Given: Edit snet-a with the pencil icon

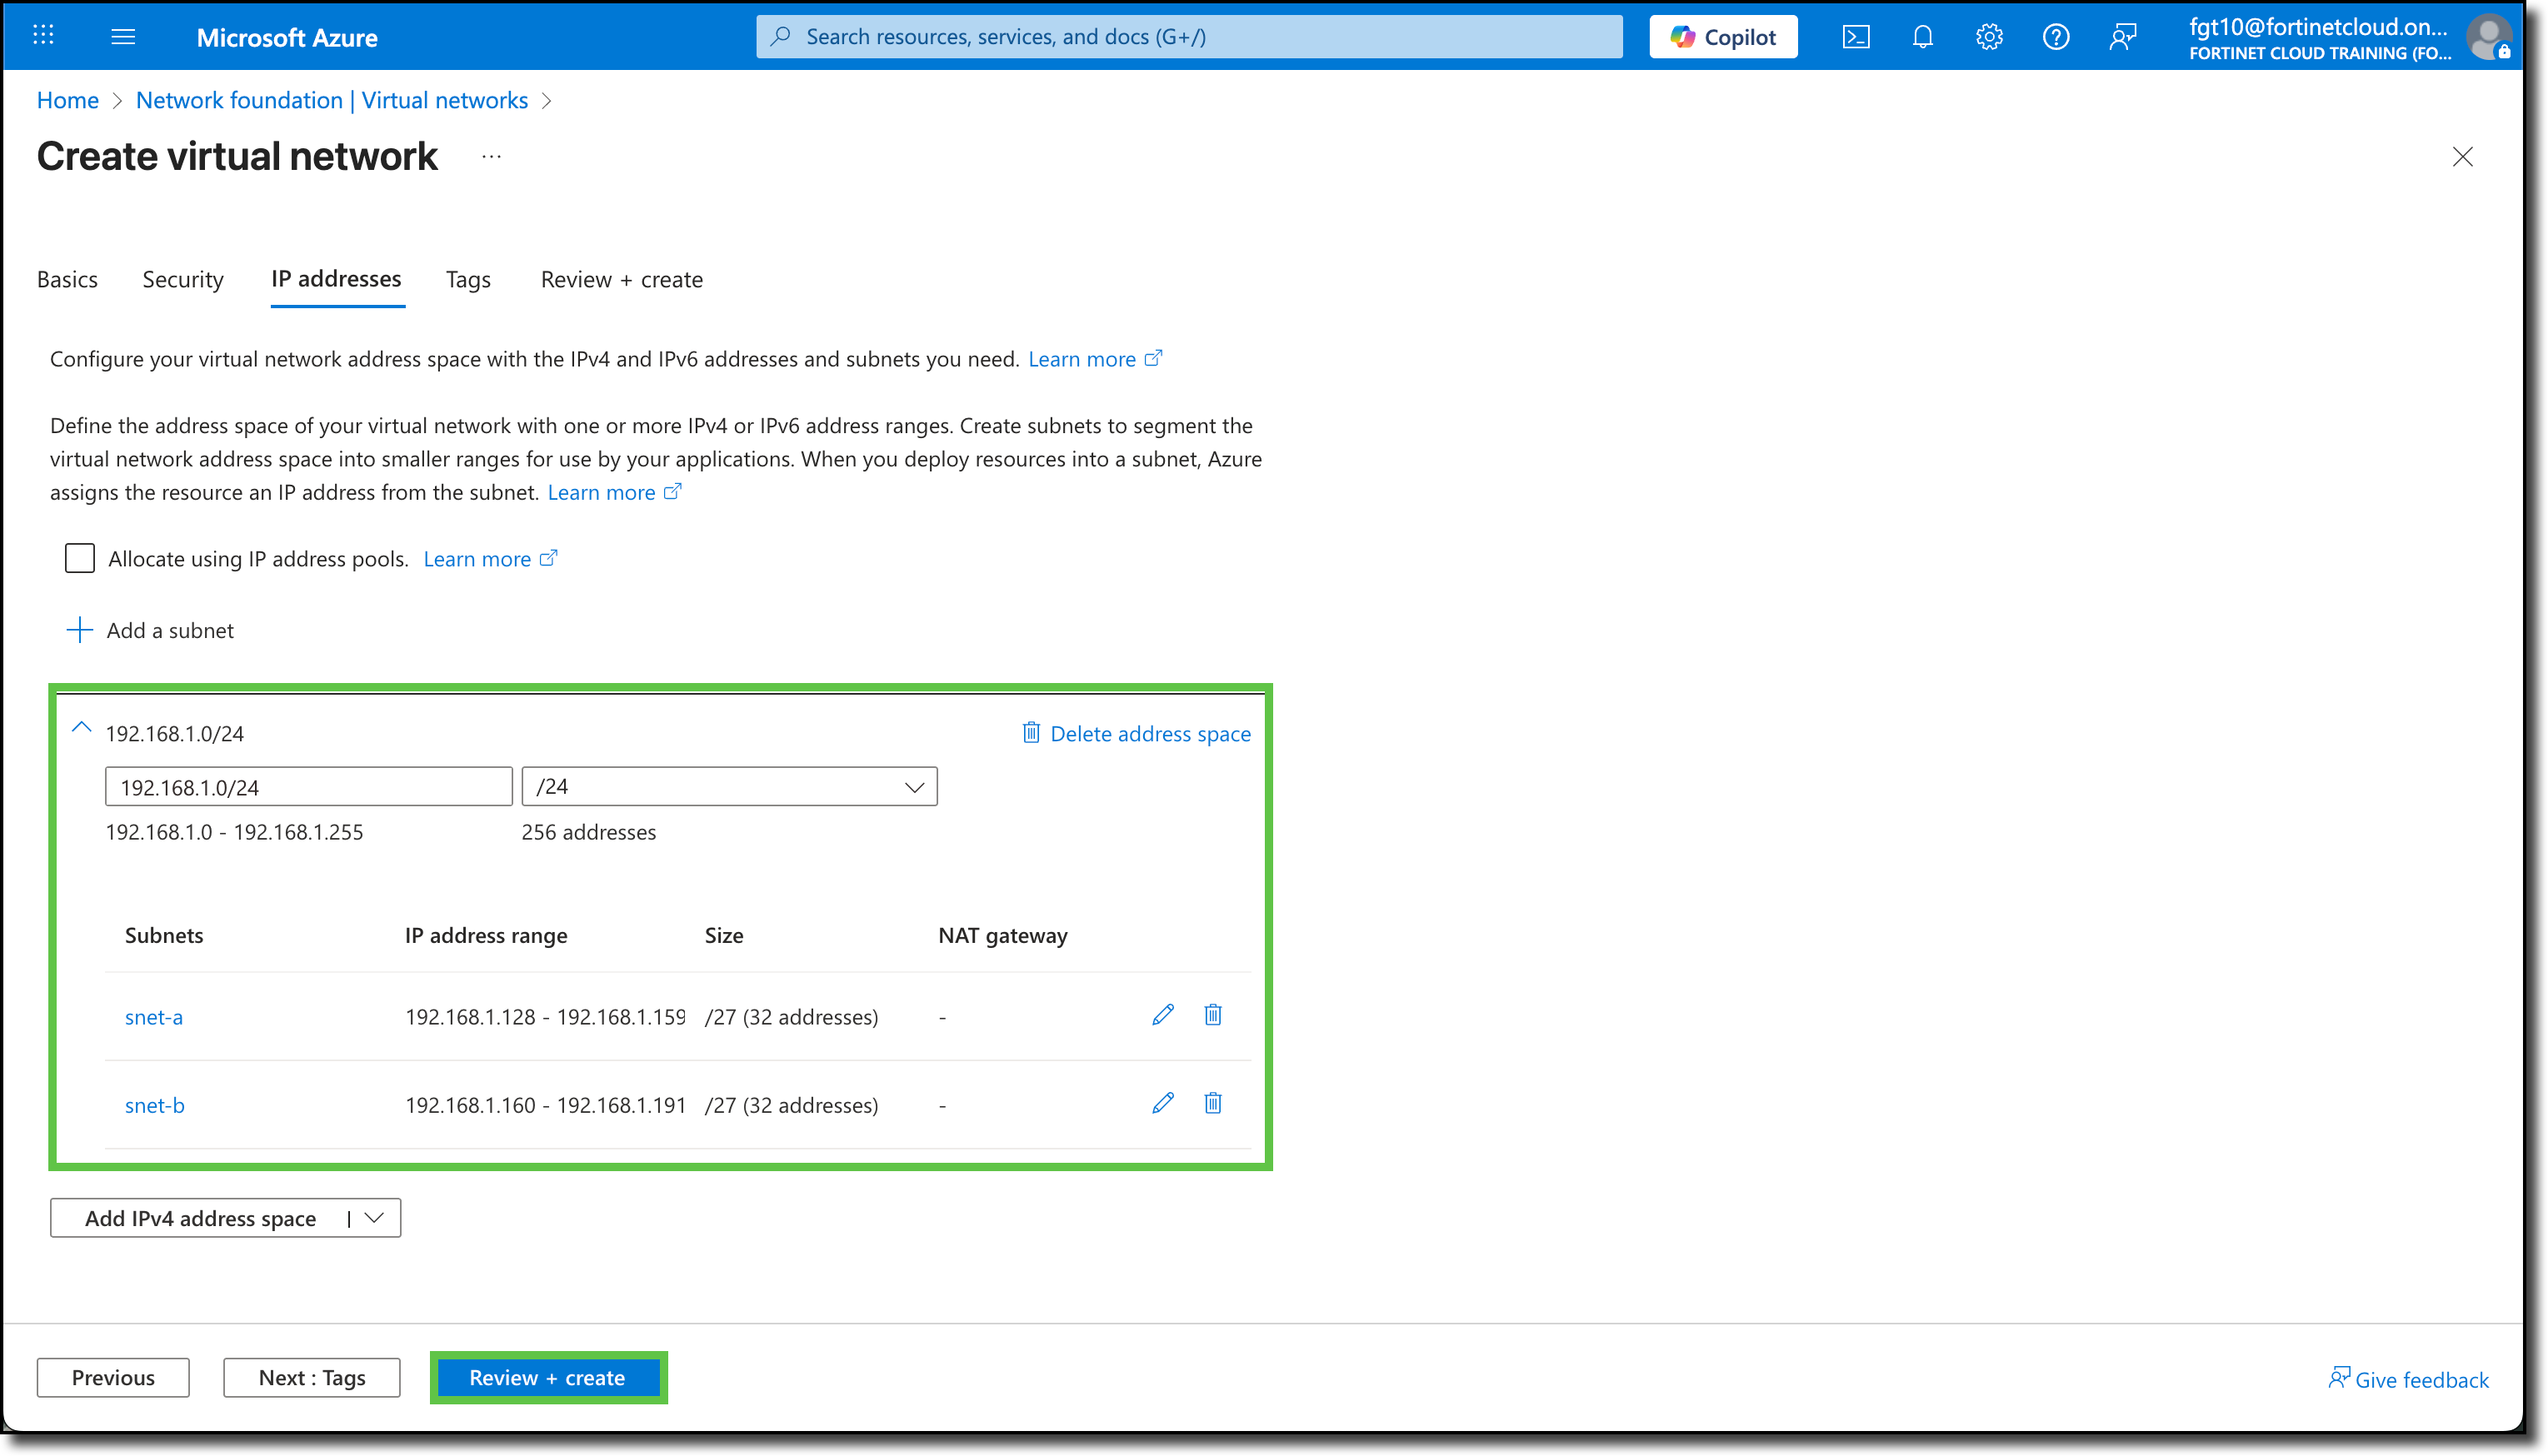Looking at the screenshot, I should point(1162,1015).
